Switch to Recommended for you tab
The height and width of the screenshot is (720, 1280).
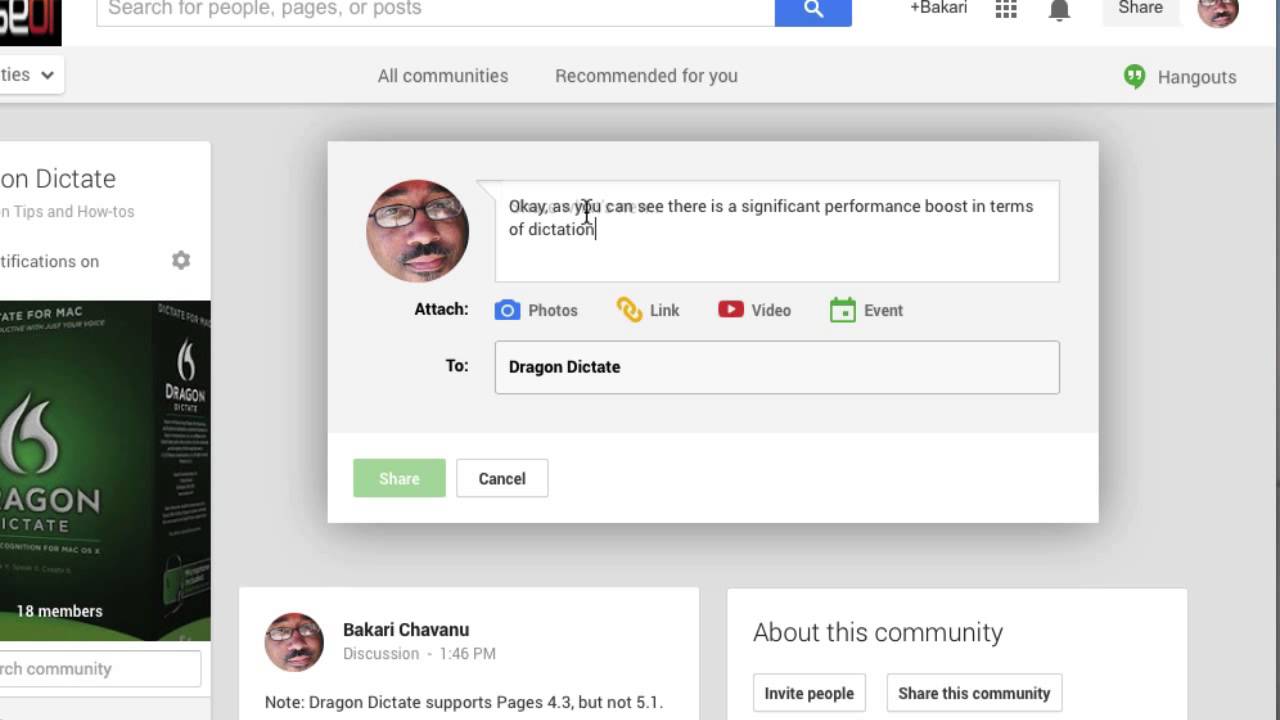pos(646,76)
